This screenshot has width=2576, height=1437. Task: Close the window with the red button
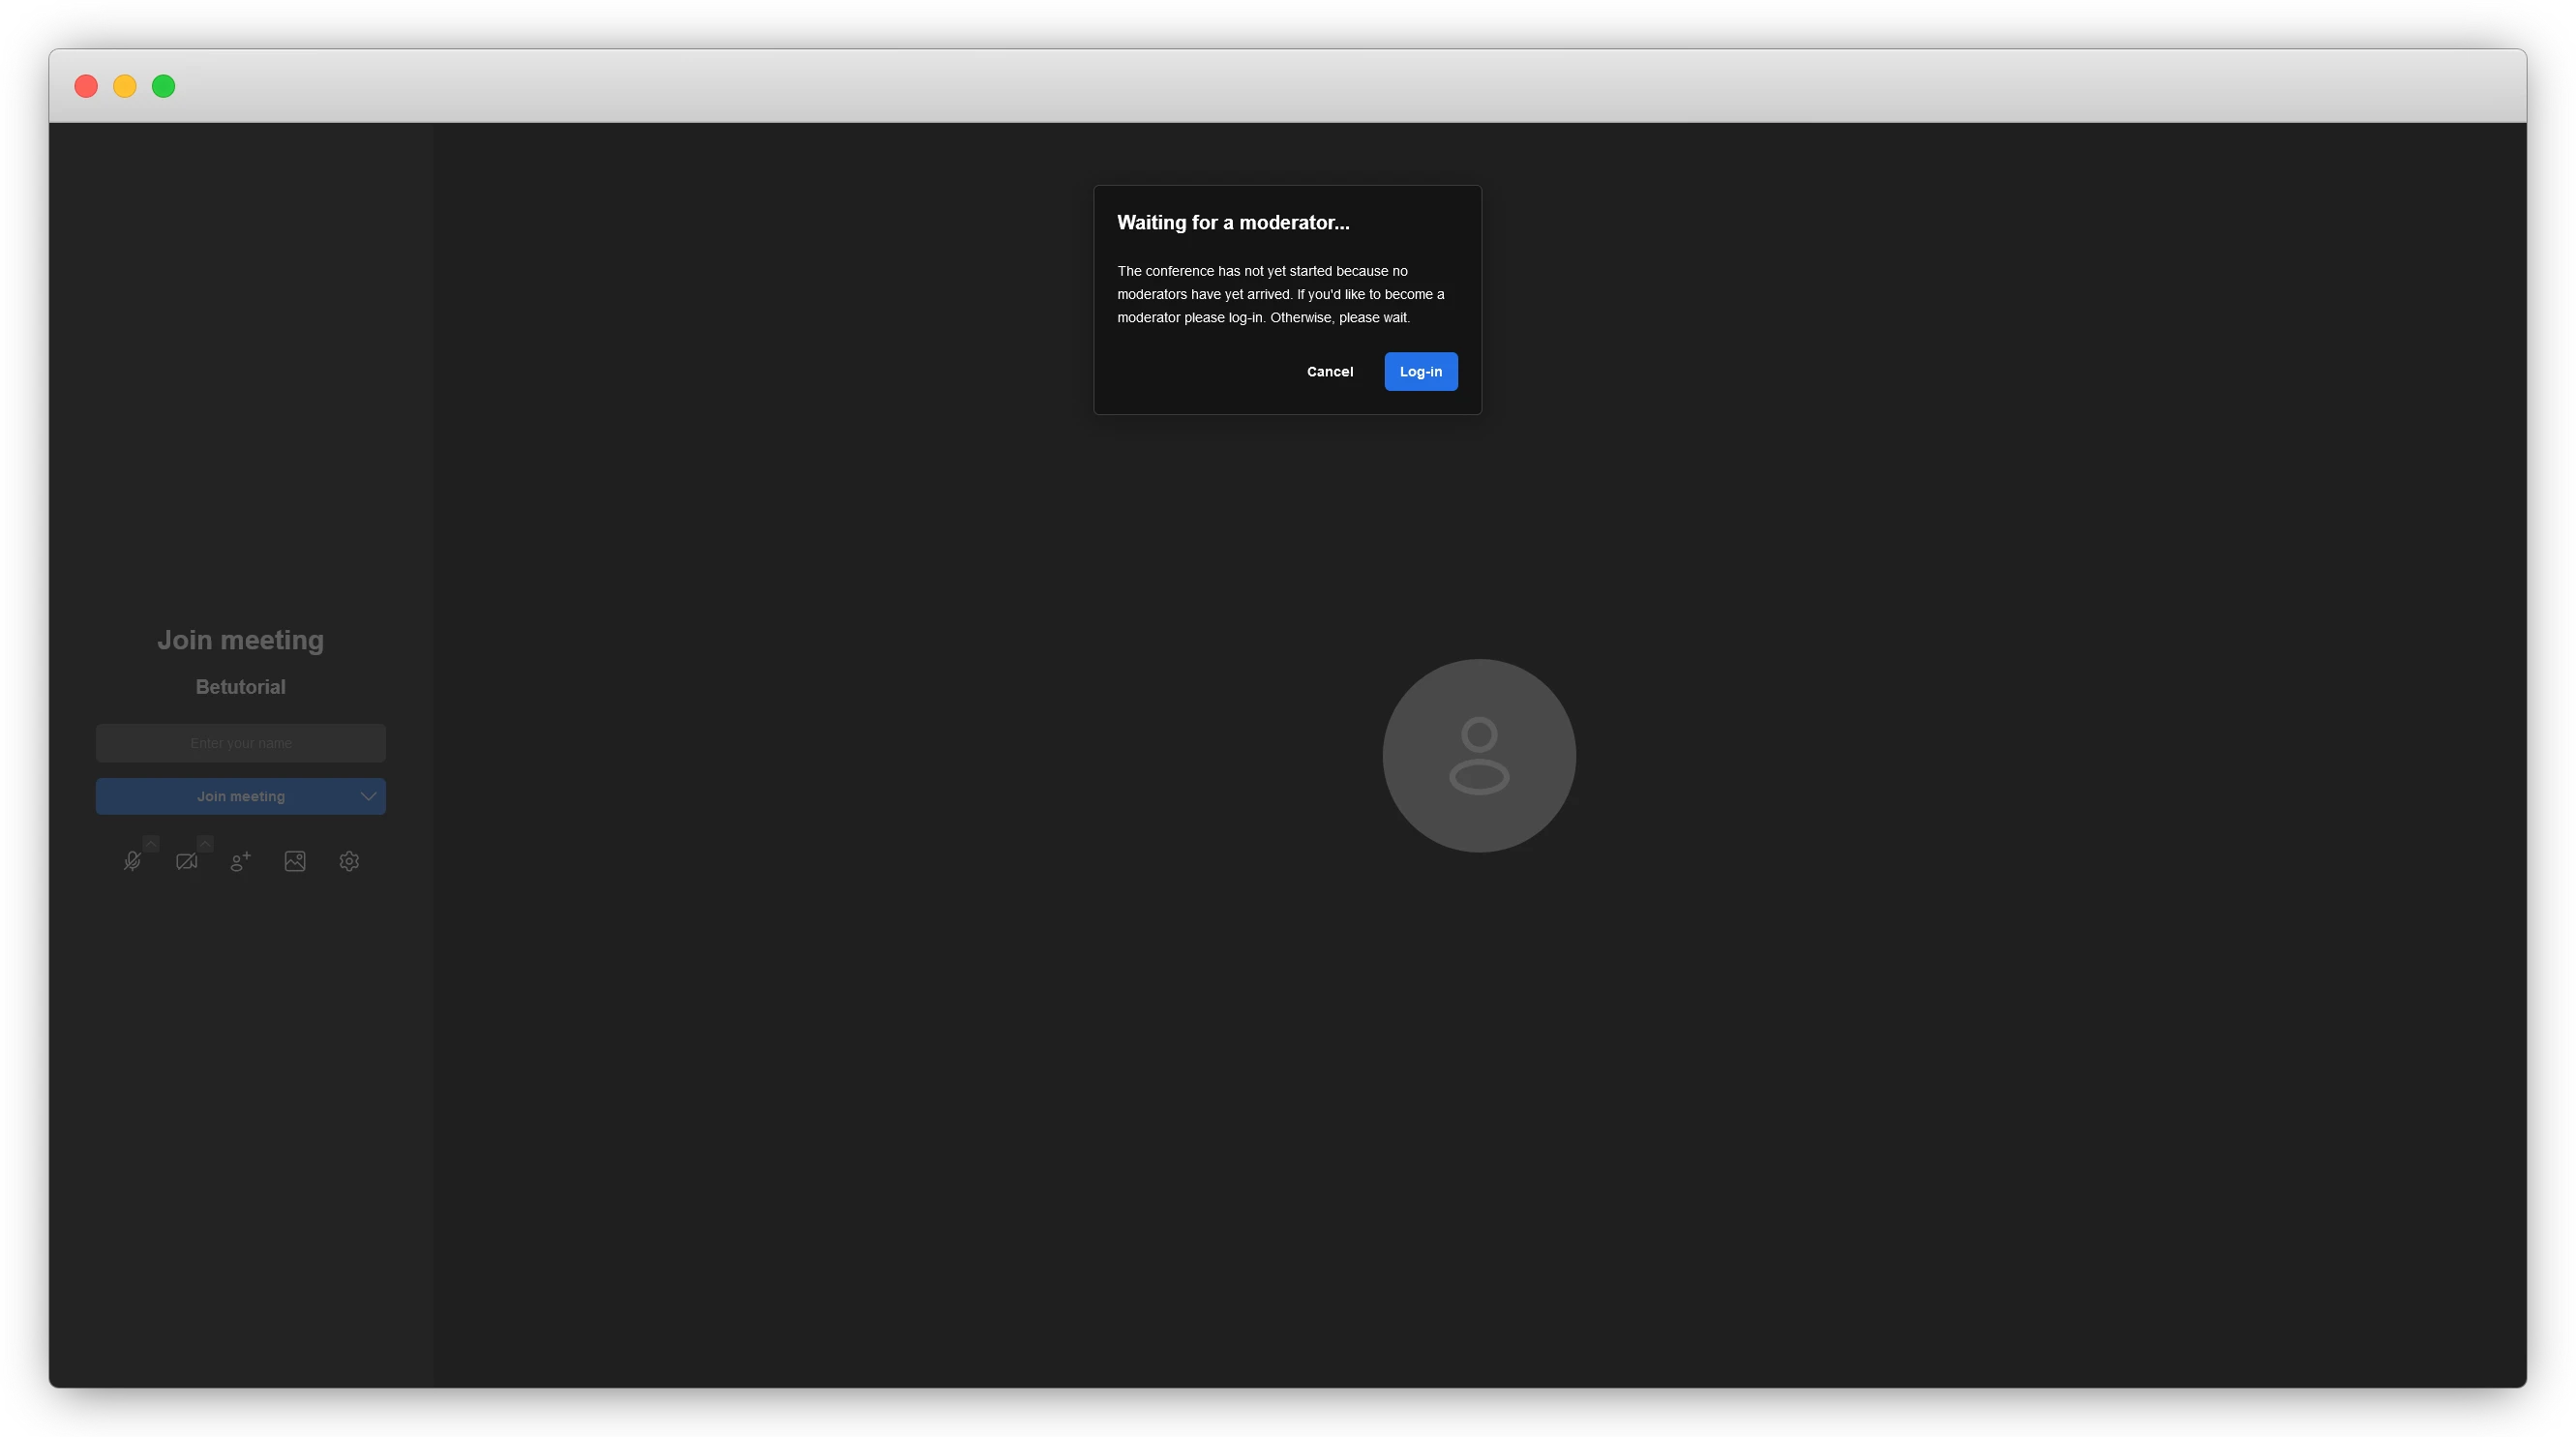pos(86,87)
